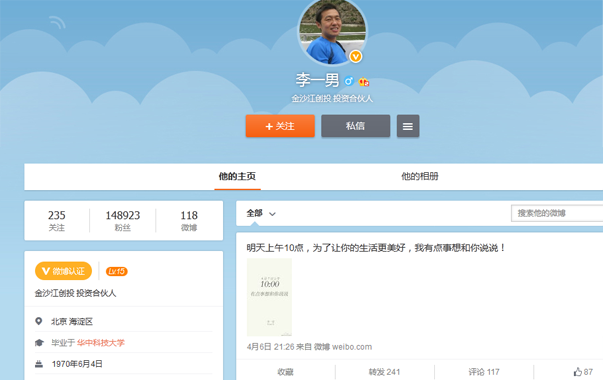Click 转发 241 to repost
603x380 pixels.
click(x=385, y=372)
